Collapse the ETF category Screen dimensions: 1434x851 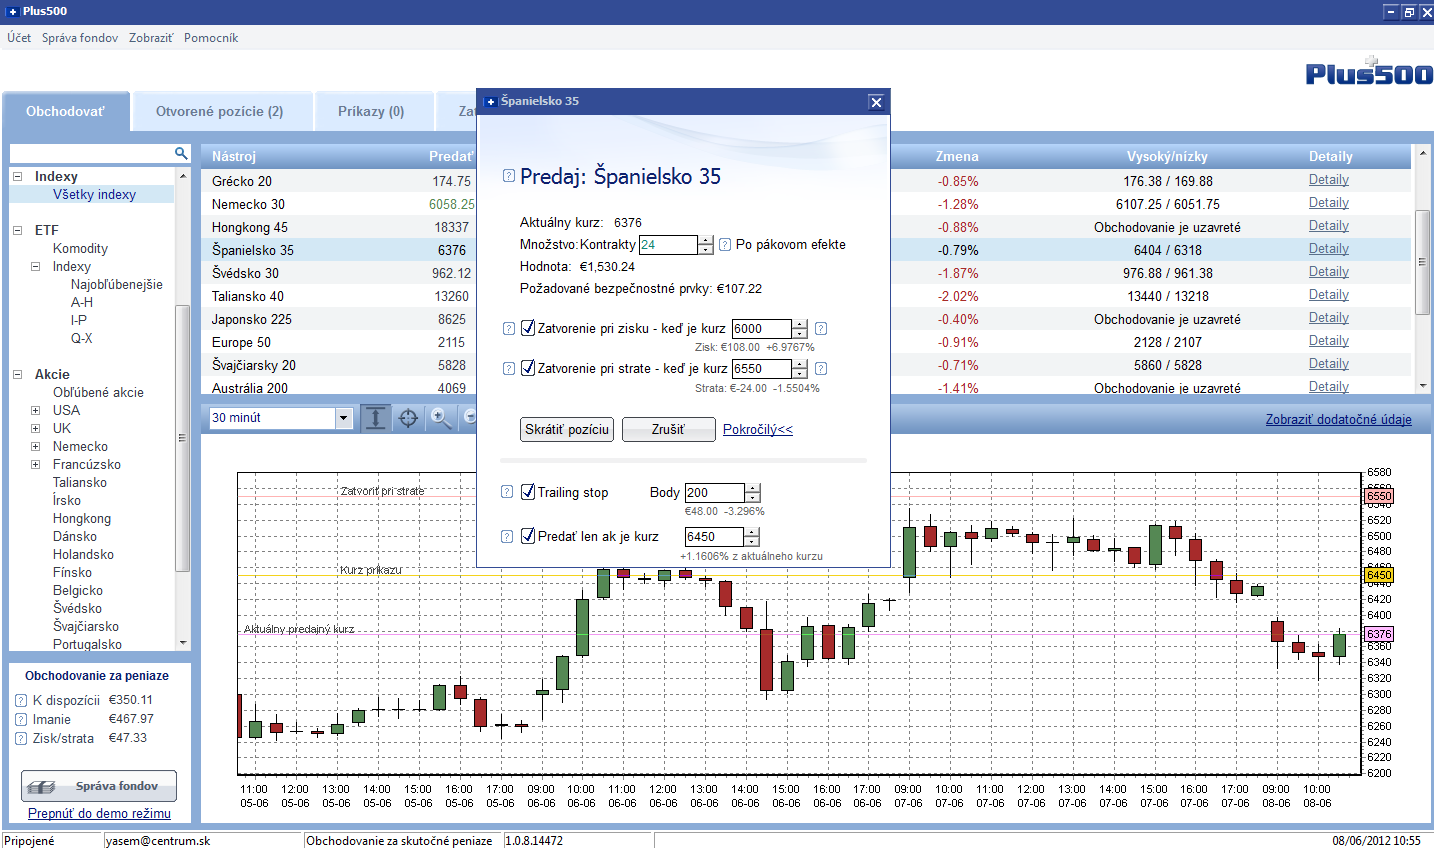(17, 231)
